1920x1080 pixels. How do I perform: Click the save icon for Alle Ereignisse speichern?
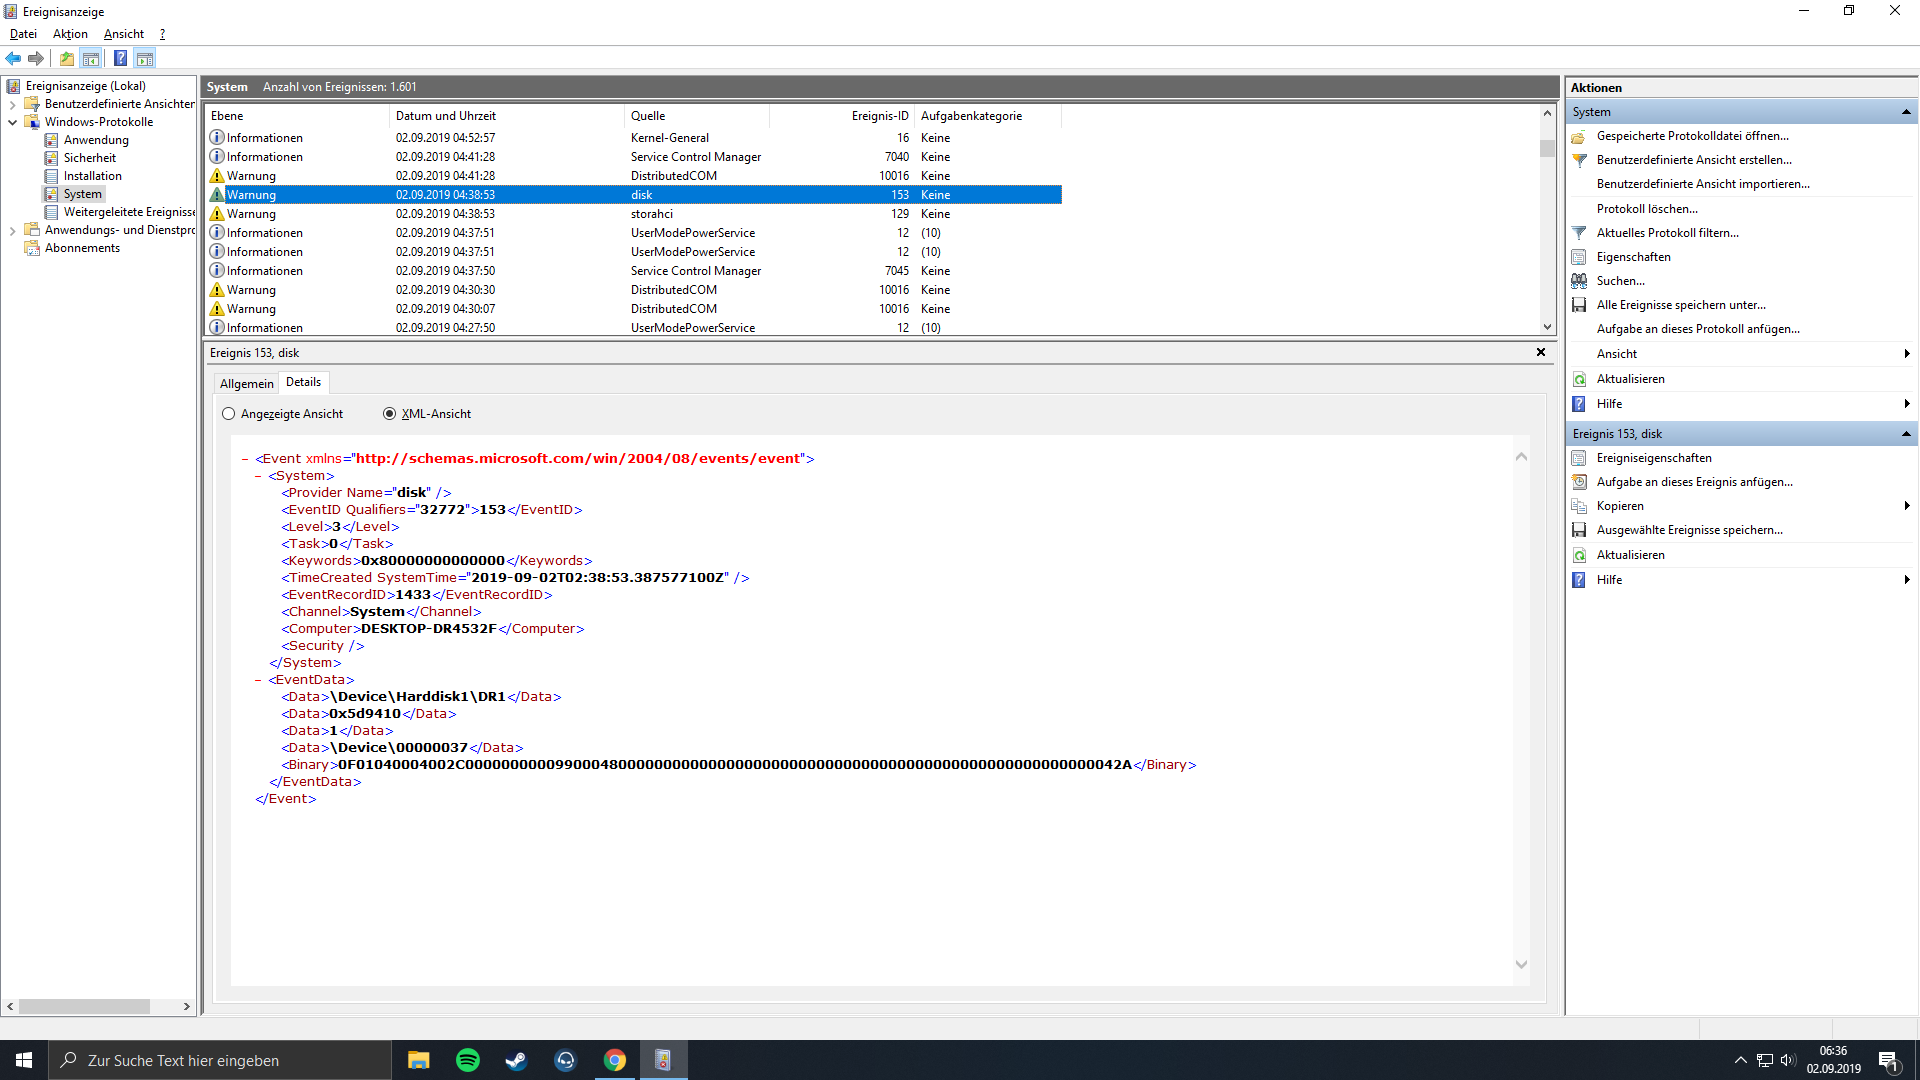pos(1579,305)
